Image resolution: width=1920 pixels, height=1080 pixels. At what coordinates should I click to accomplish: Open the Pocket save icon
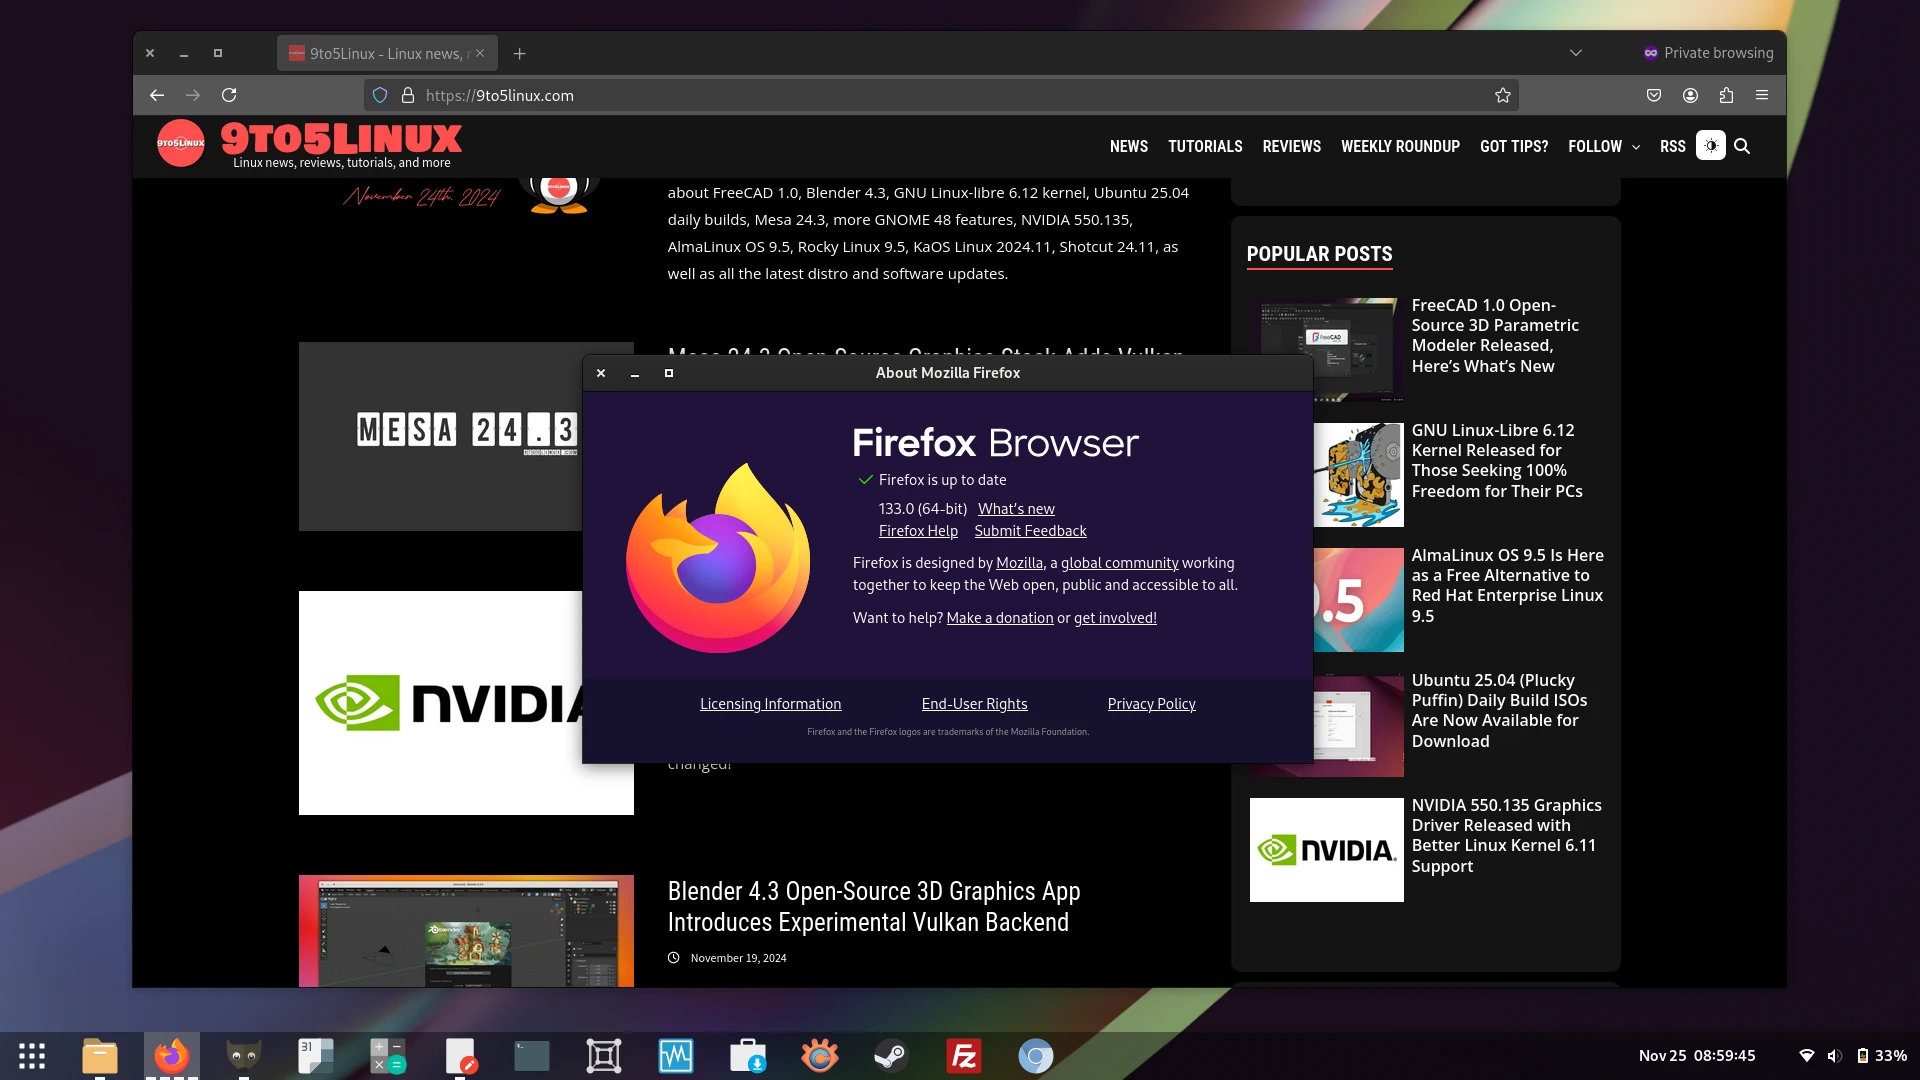[1654, 95]
